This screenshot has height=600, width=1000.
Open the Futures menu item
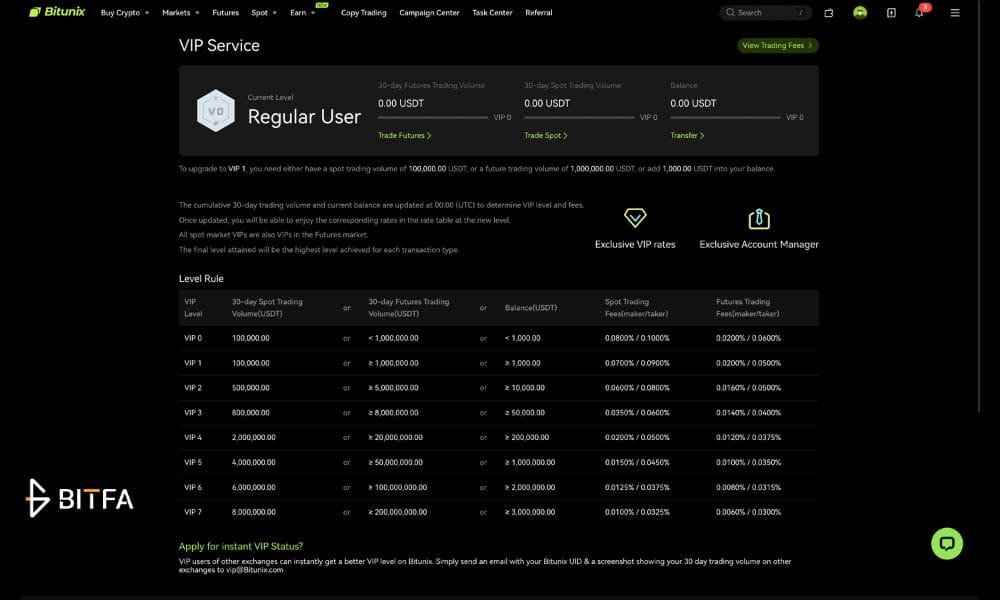pos(225,13)
